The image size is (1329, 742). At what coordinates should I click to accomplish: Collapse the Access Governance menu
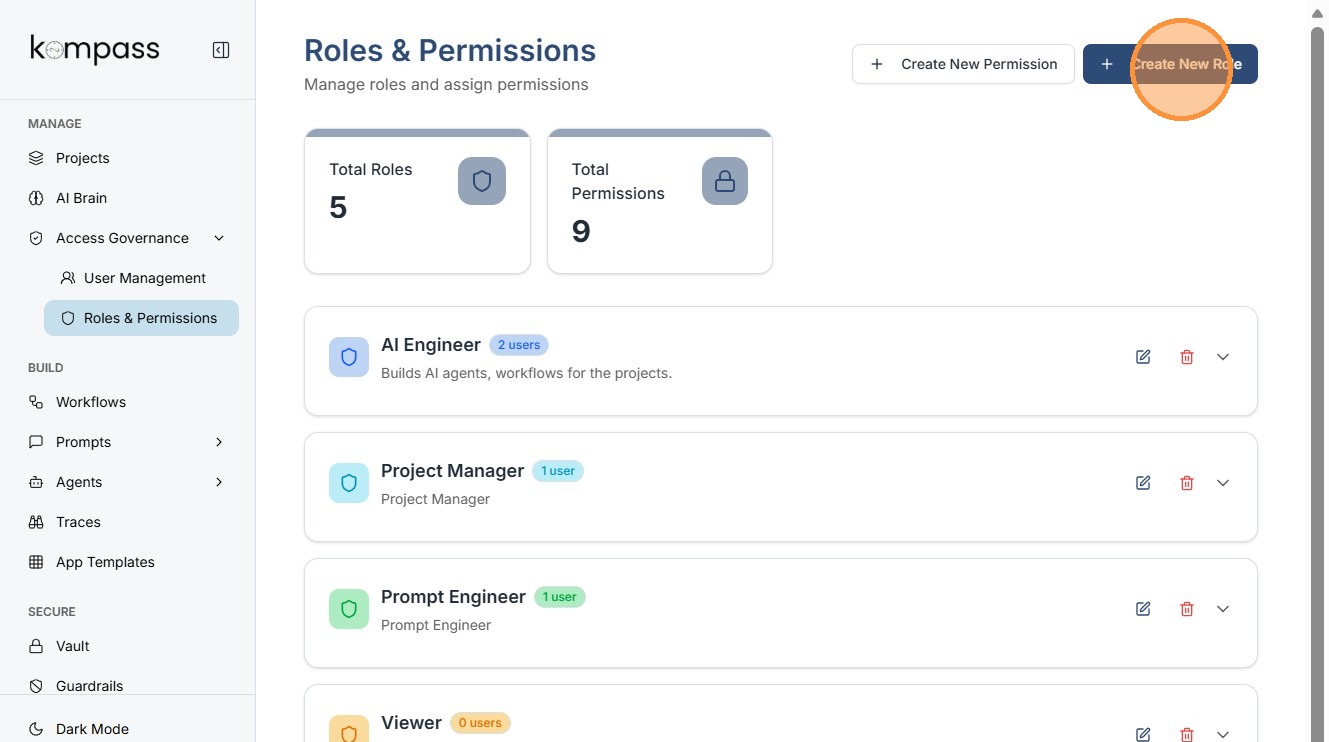219,238
